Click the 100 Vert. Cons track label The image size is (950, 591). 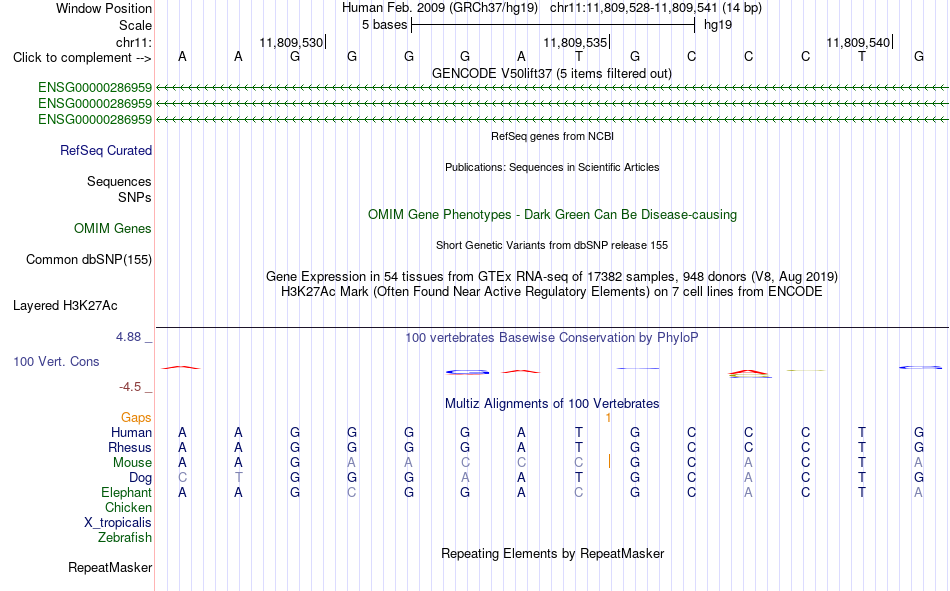coord(56,362)
